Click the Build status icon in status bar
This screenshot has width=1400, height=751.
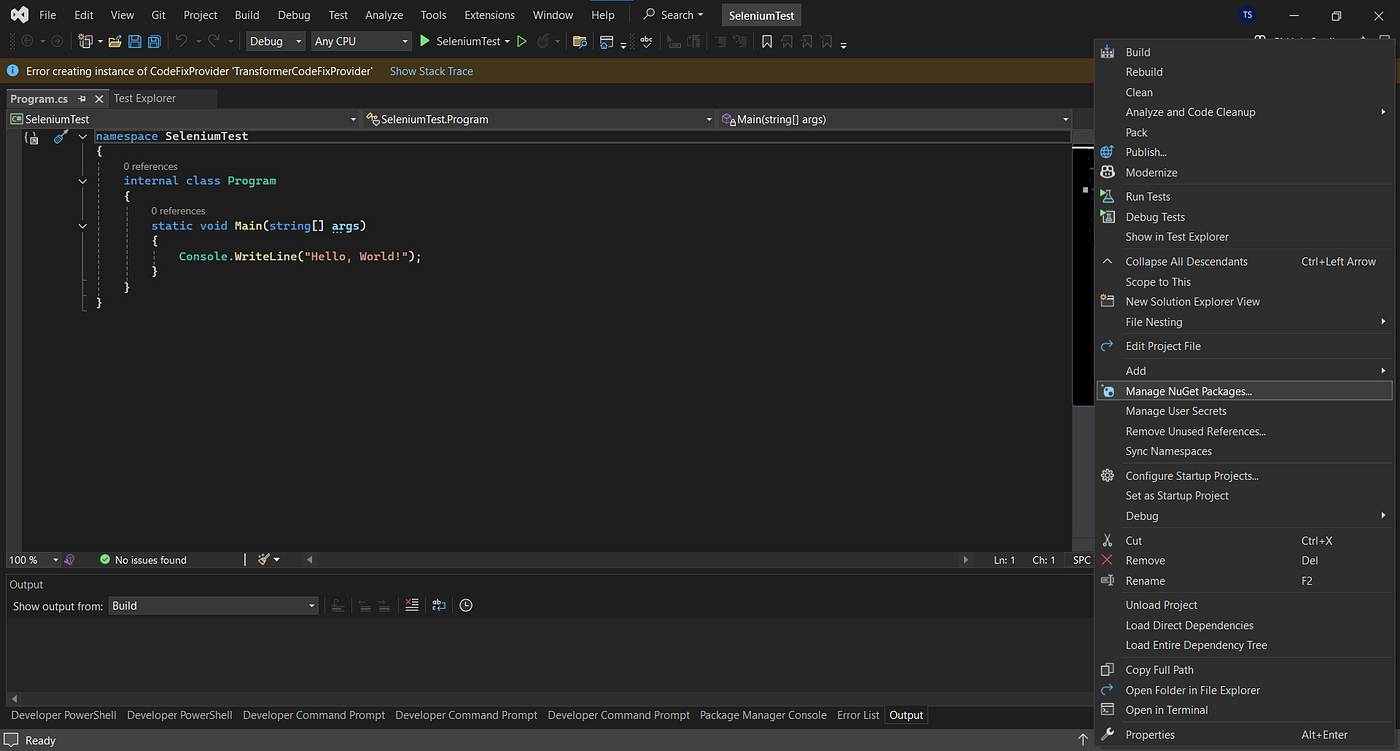11,740
